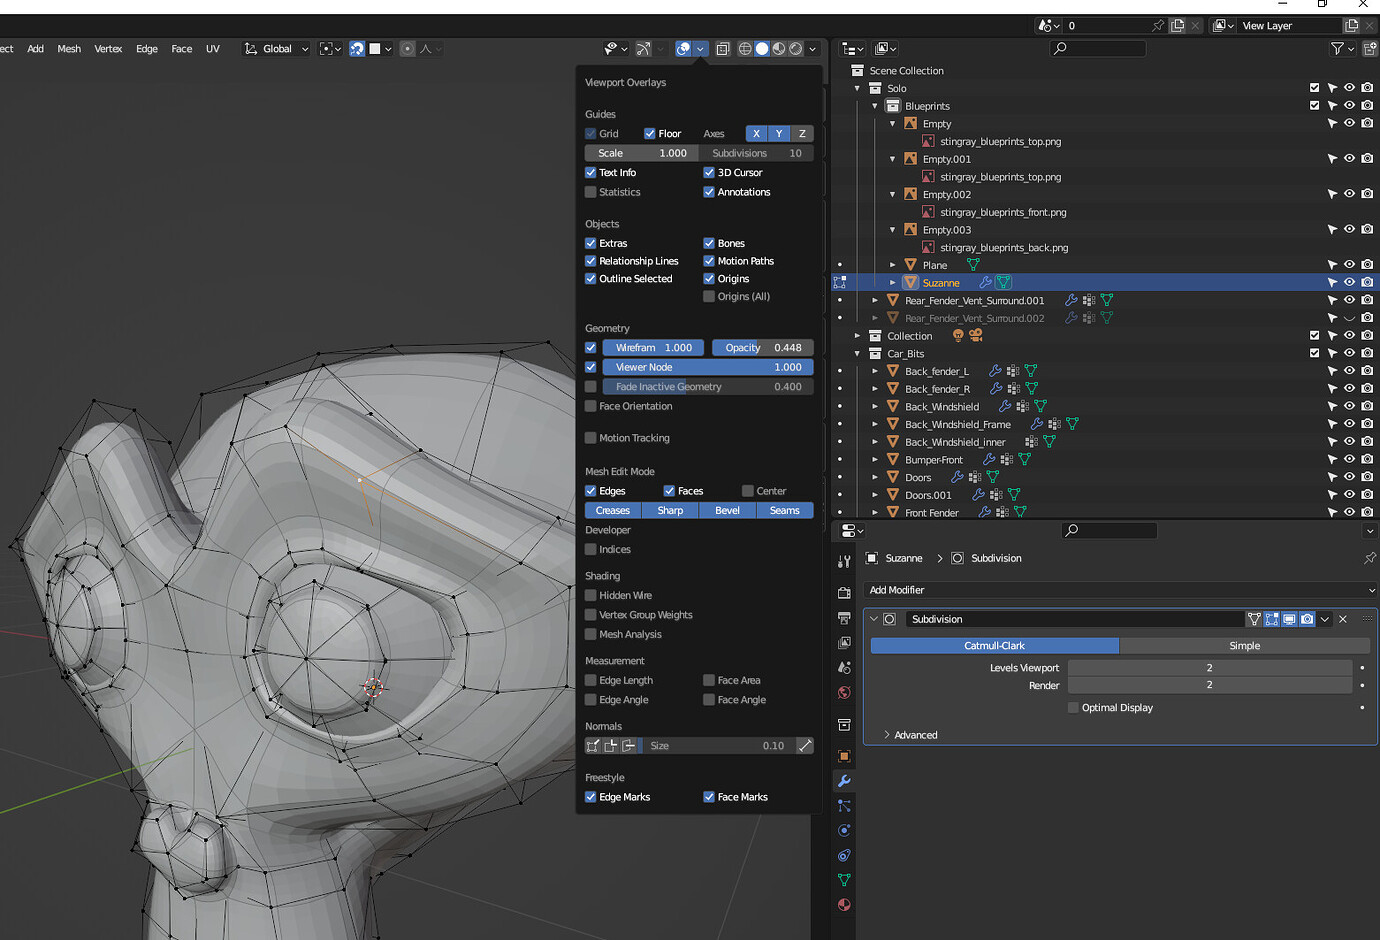
Task: Switch to wireframe viewport shading
Action: click(x=745, y=48)
